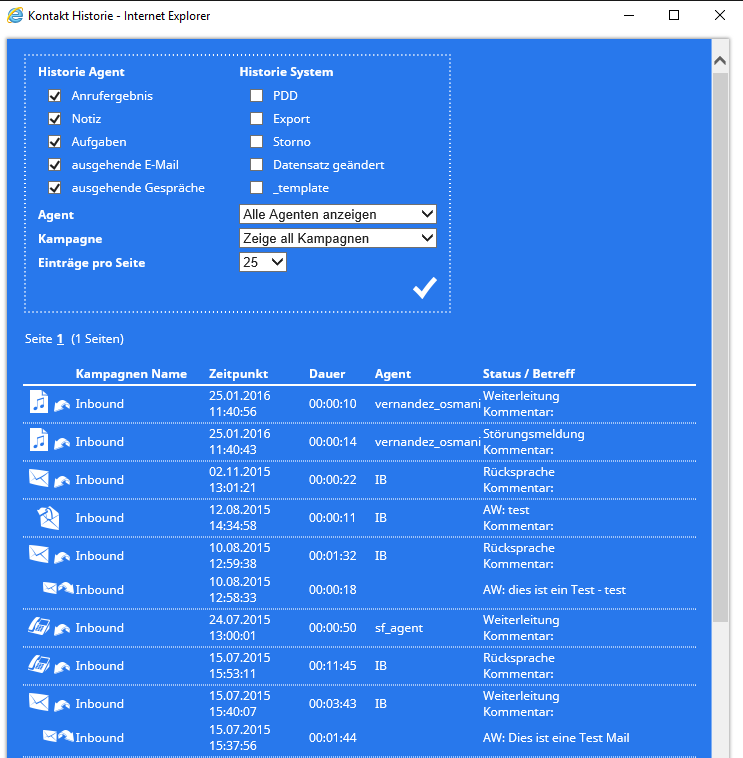Open the Einträge pro Seite dropdown
The width and height of the screenshot is (743, 758).
(x=263, y=262)
